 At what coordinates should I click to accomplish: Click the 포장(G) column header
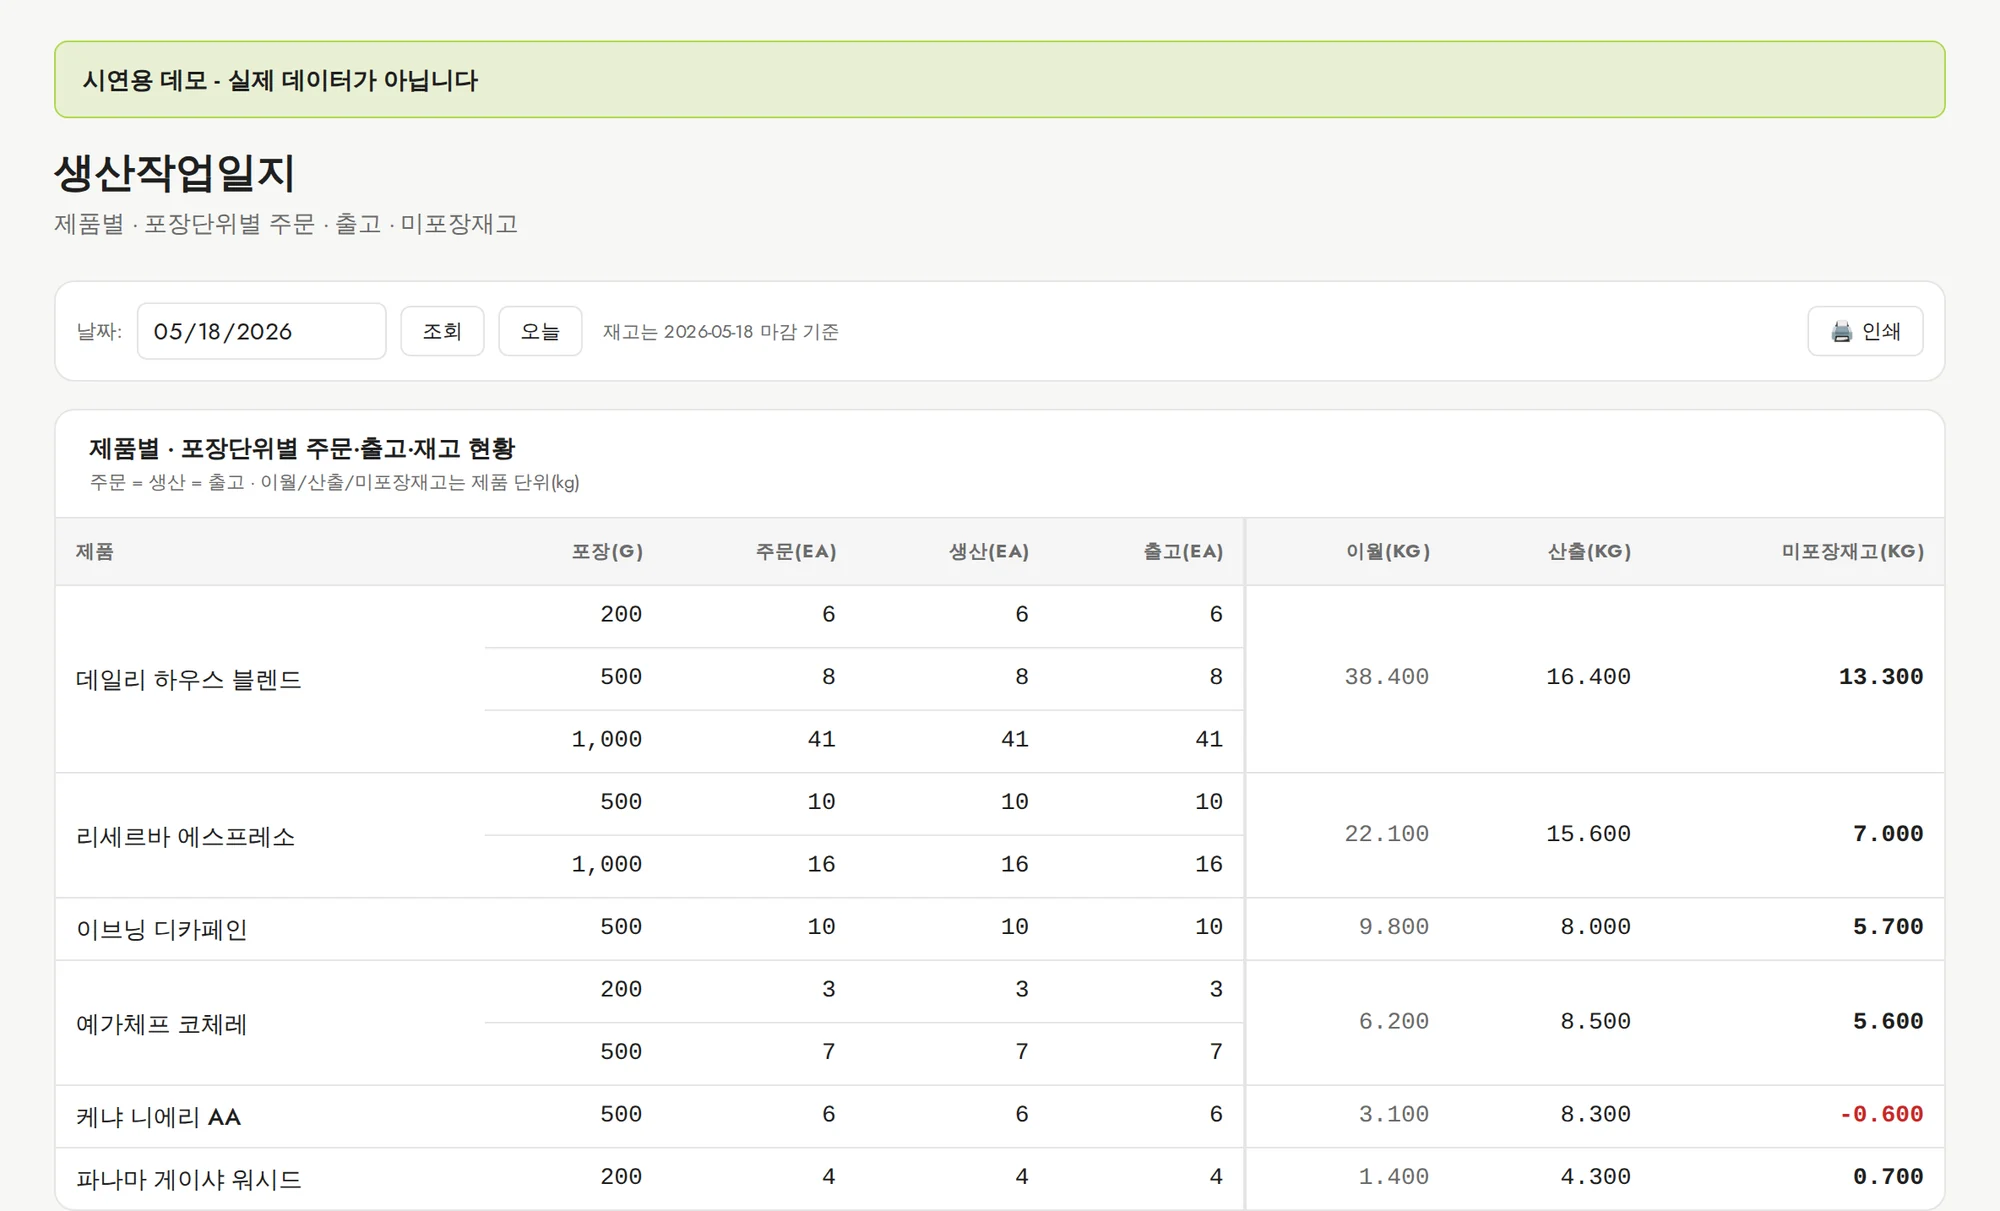click(607, 551)
